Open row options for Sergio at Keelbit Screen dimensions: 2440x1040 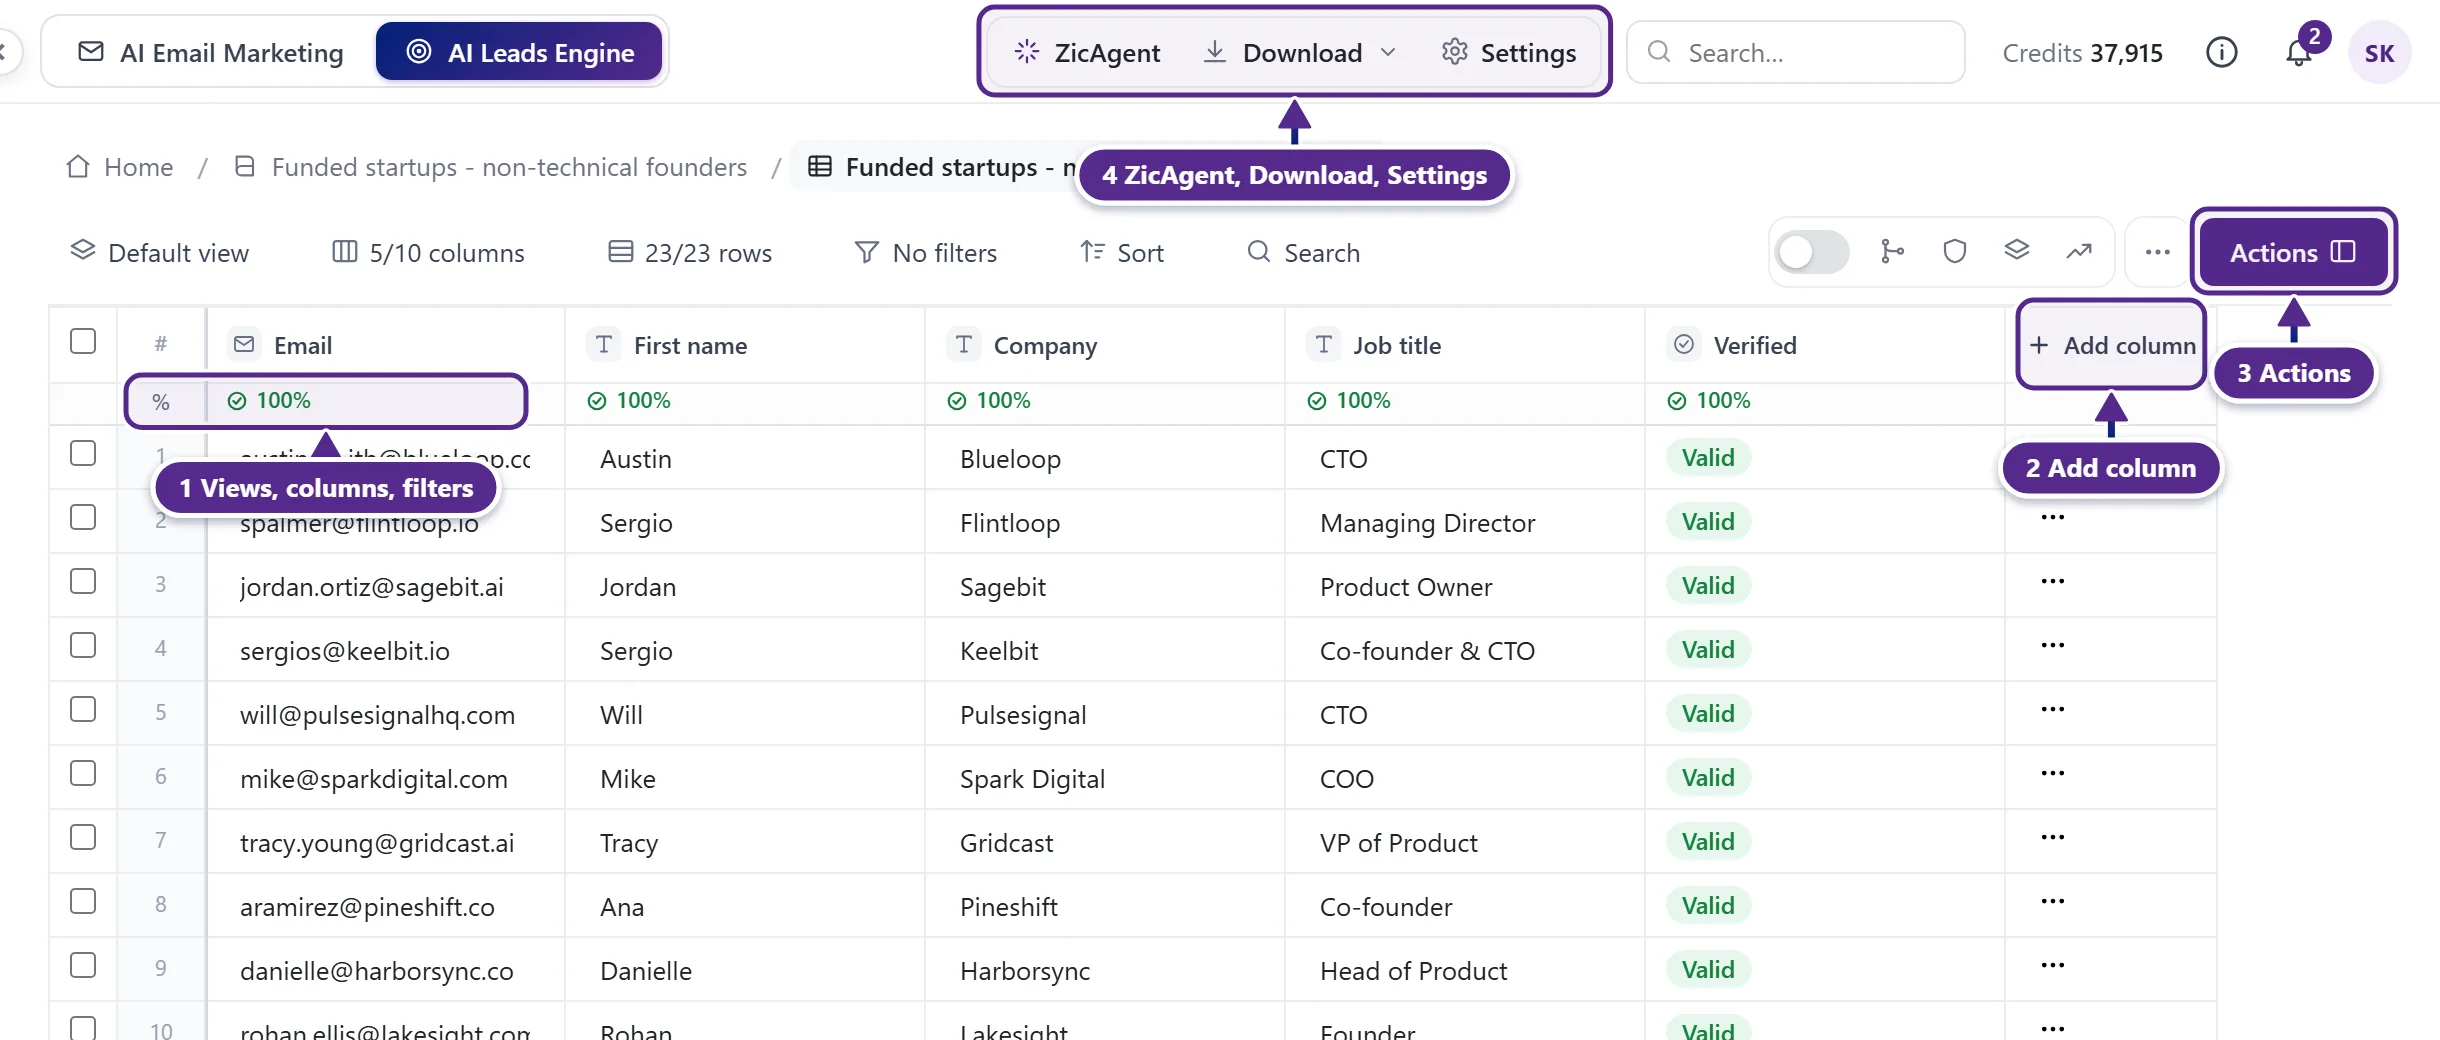click(x=2053, y=646)
